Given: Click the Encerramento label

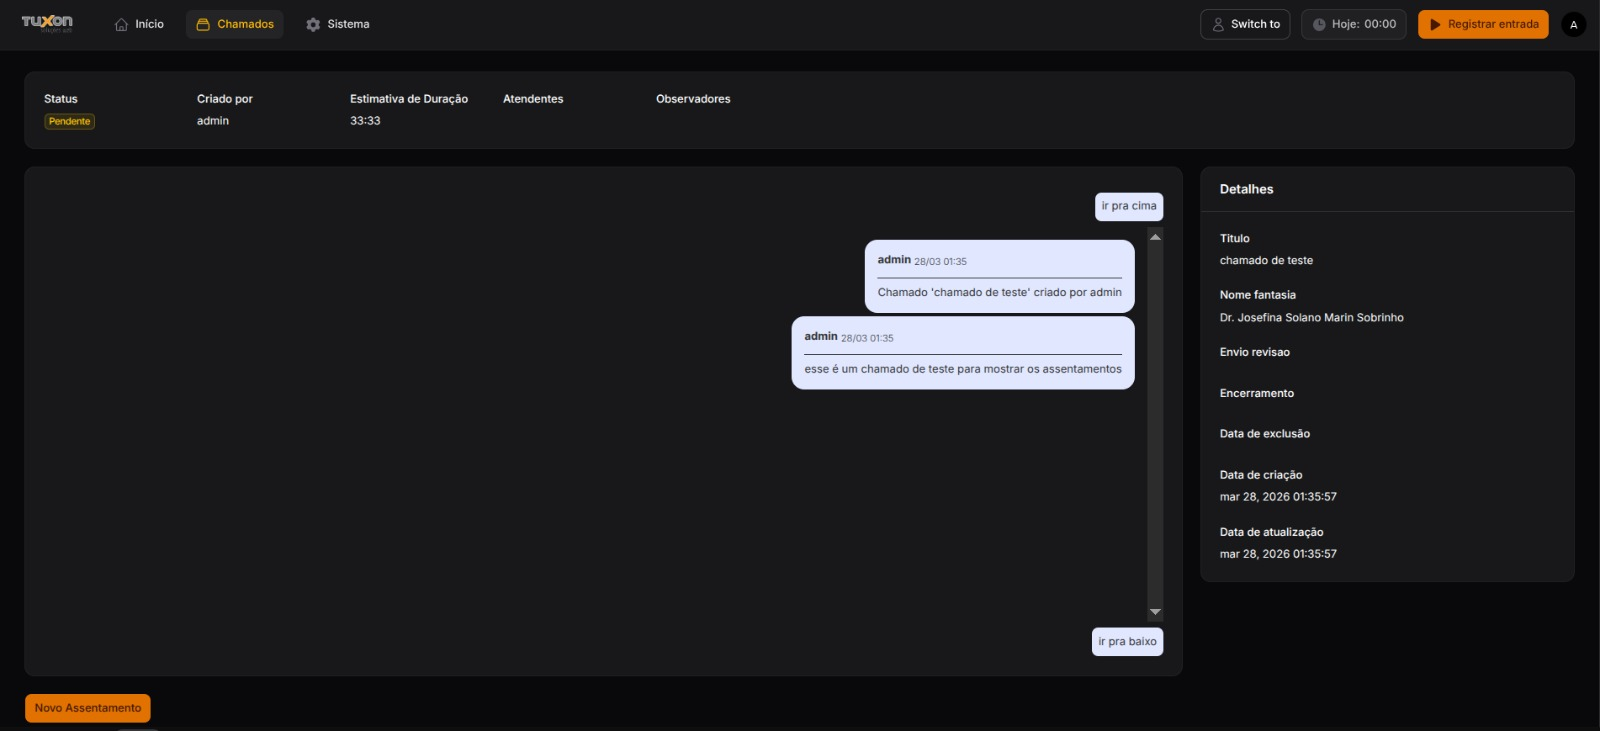Looking at the screenshot, I should (x=1256, y=393).
